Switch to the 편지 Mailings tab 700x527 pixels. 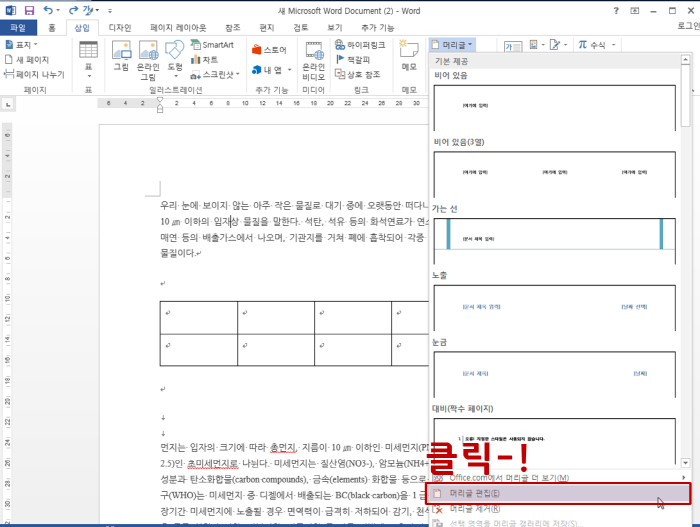267,28
